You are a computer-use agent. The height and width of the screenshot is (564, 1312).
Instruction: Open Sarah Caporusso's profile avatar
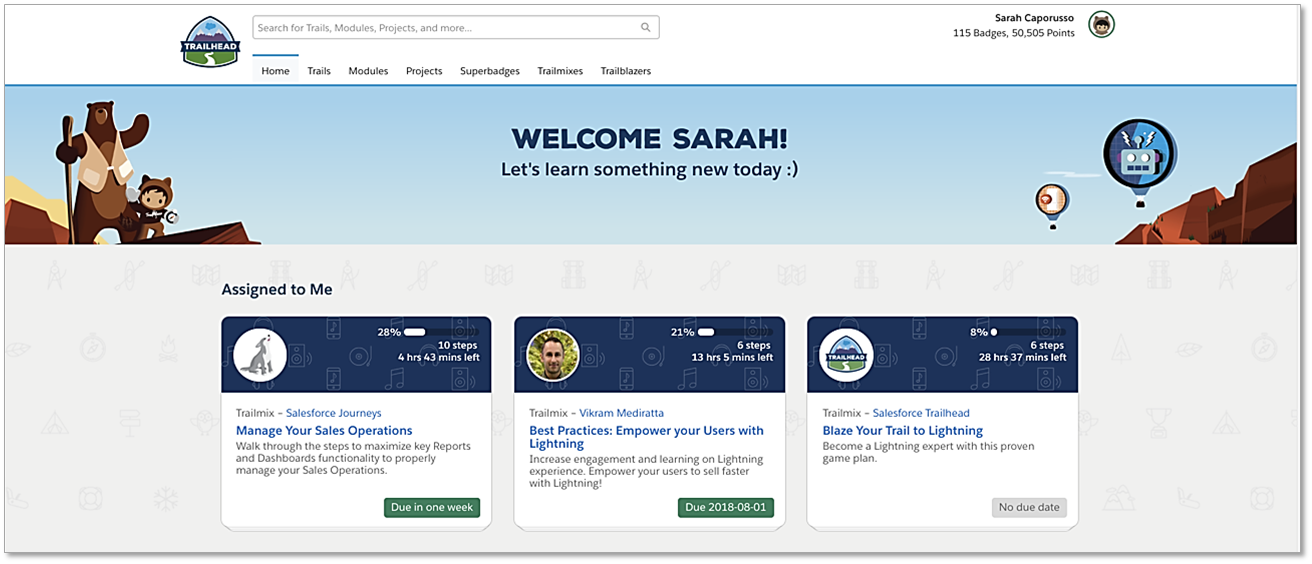[1101, 25]
